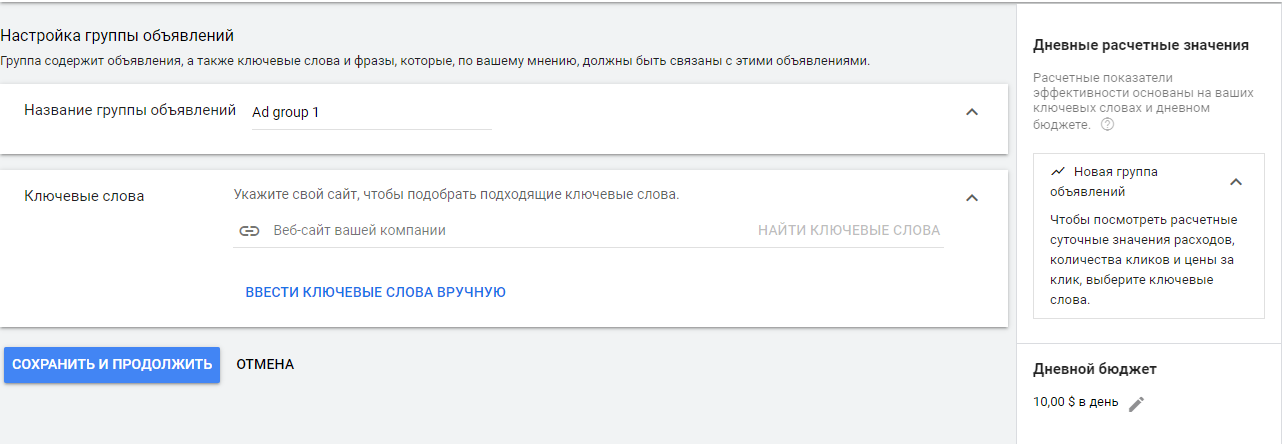This screenshot has height=444, width=1282.
Task: Click the ad group name field 'Ad group 1'
Action: click(371, 113)
